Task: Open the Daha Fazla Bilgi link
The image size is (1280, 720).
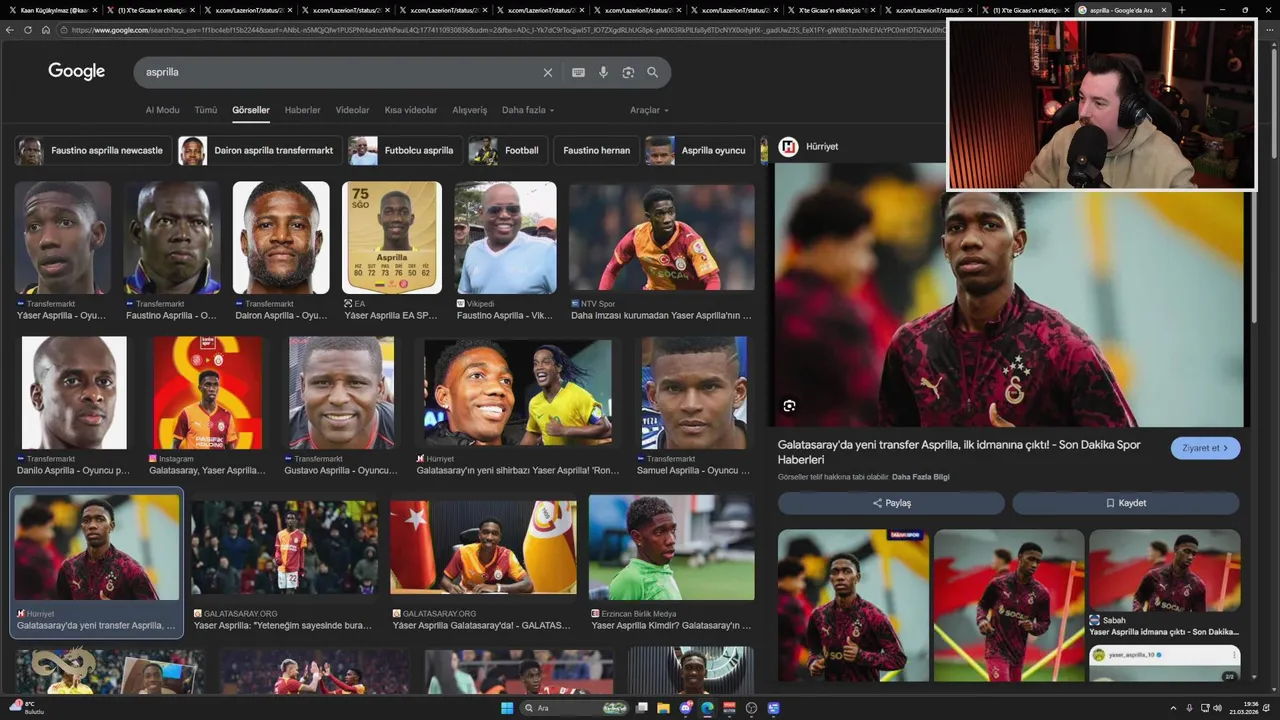Action: point(920,477)
